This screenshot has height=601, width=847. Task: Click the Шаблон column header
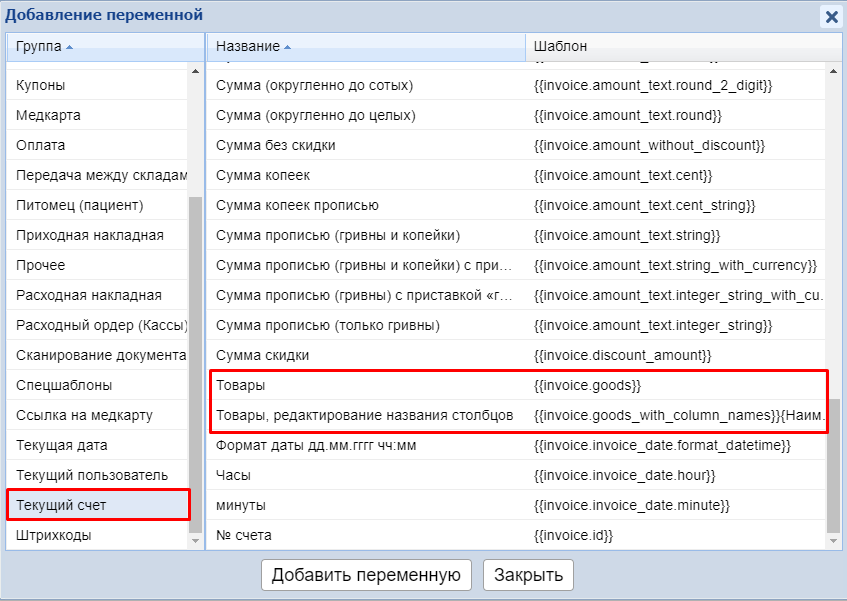pyautogui.click(x=560, y=47)
